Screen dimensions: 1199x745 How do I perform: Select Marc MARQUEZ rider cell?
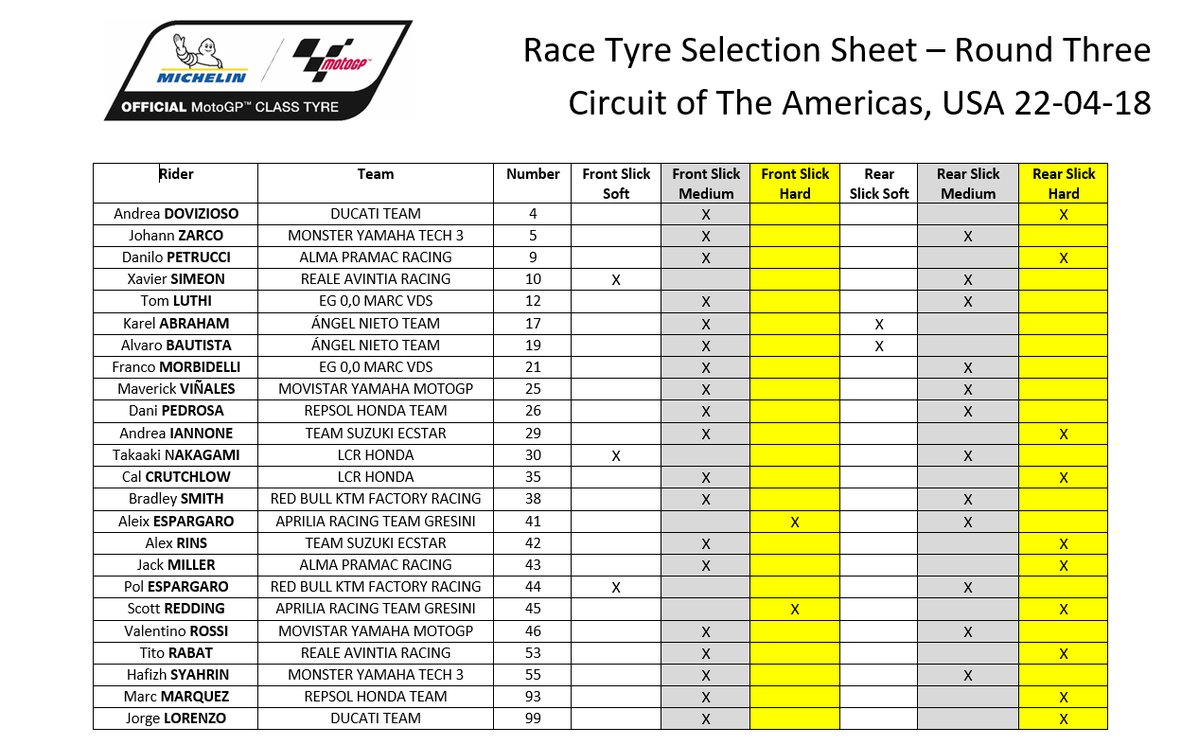[x=176, y=697]
